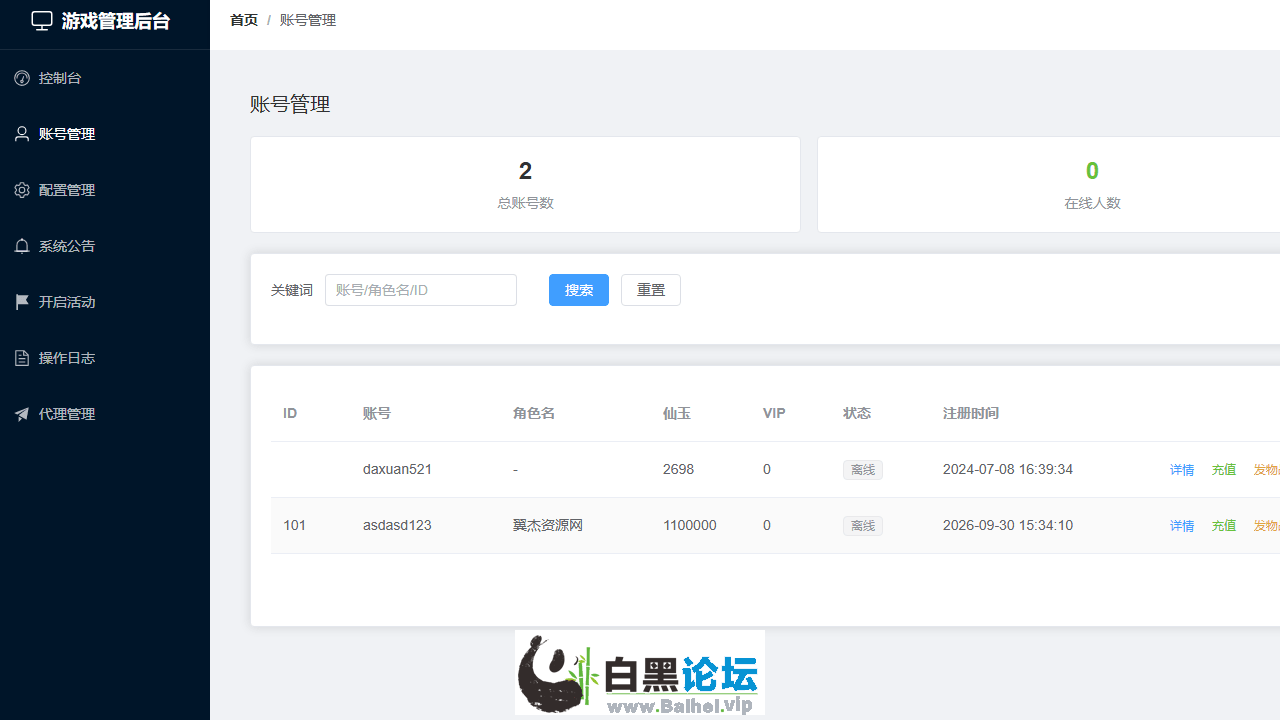Click the gear icon for 配置管理
The width and height of the screenshot is (1280, 720).
coord(22,190)
